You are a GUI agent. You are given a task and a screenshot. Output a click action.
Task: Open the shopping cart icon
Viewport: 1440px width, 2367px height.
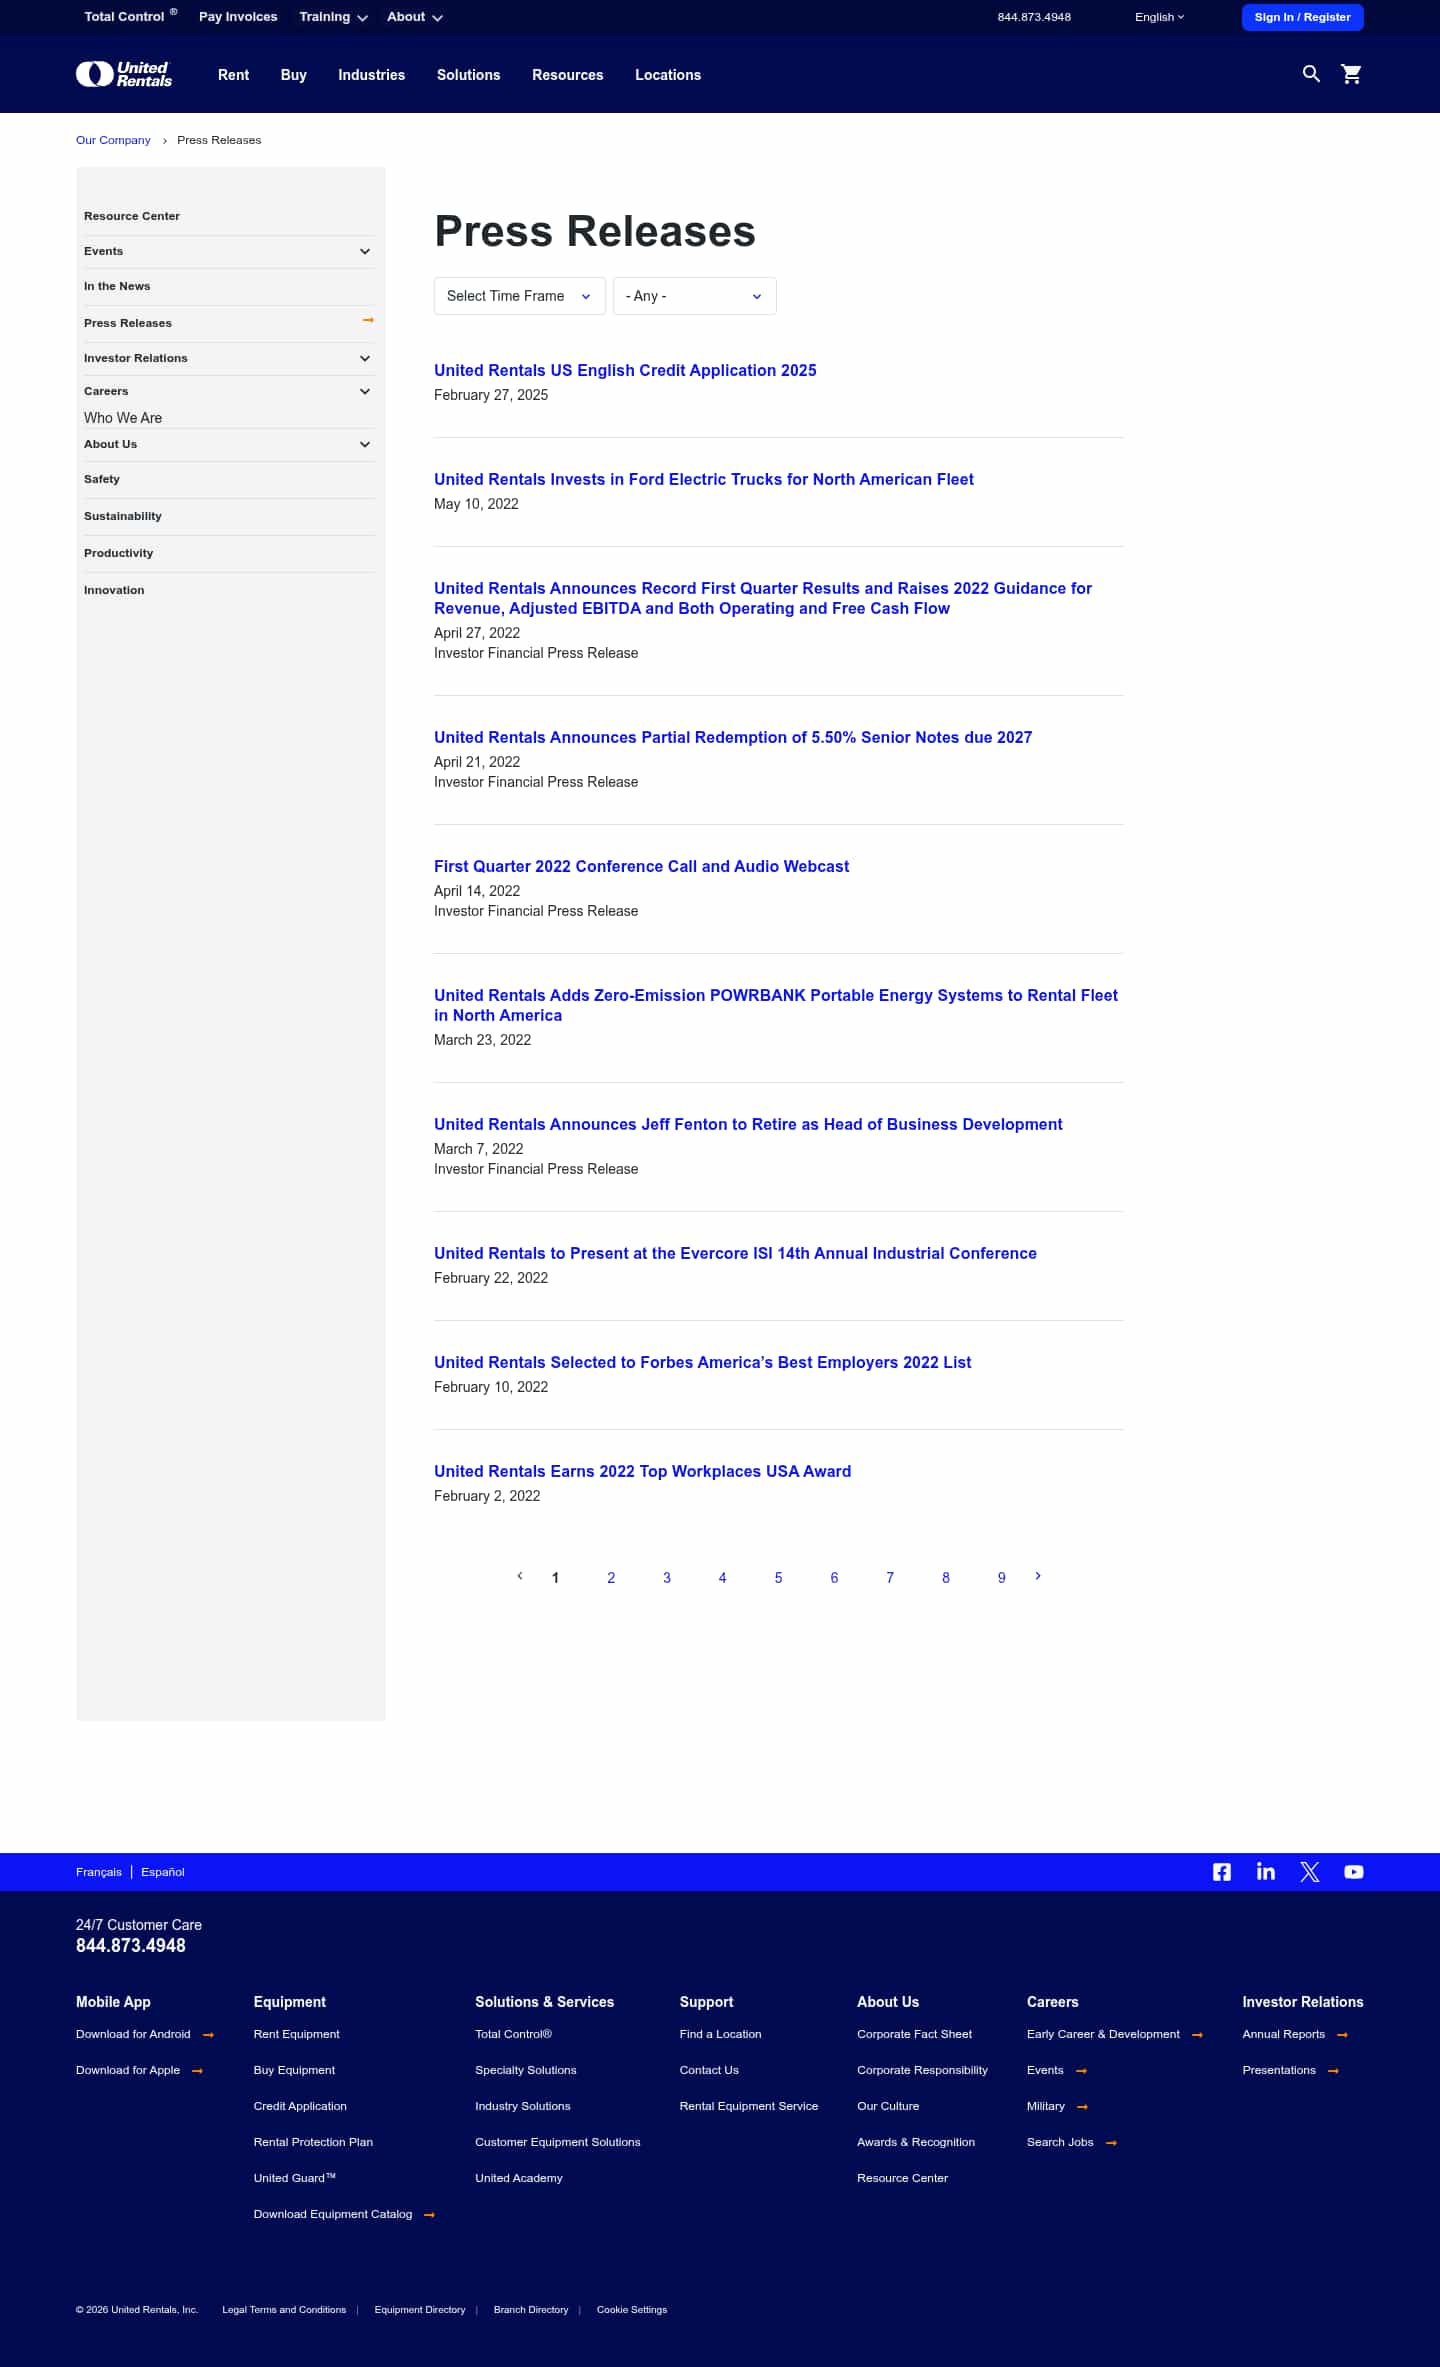click(x=1351, y=74)
